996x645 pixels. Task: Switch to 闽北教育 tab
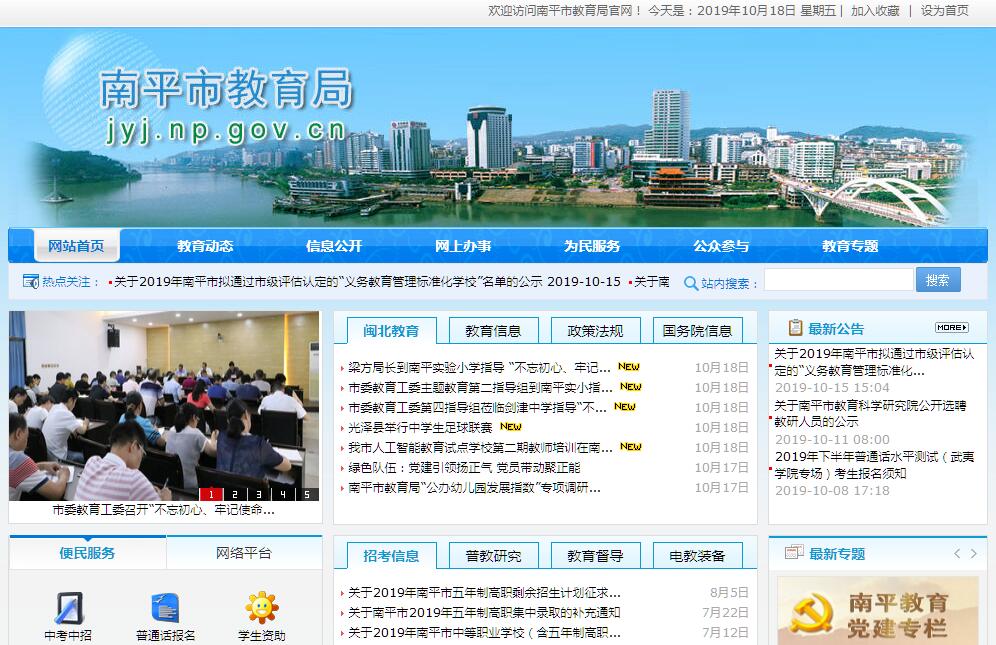click(391, 330)
